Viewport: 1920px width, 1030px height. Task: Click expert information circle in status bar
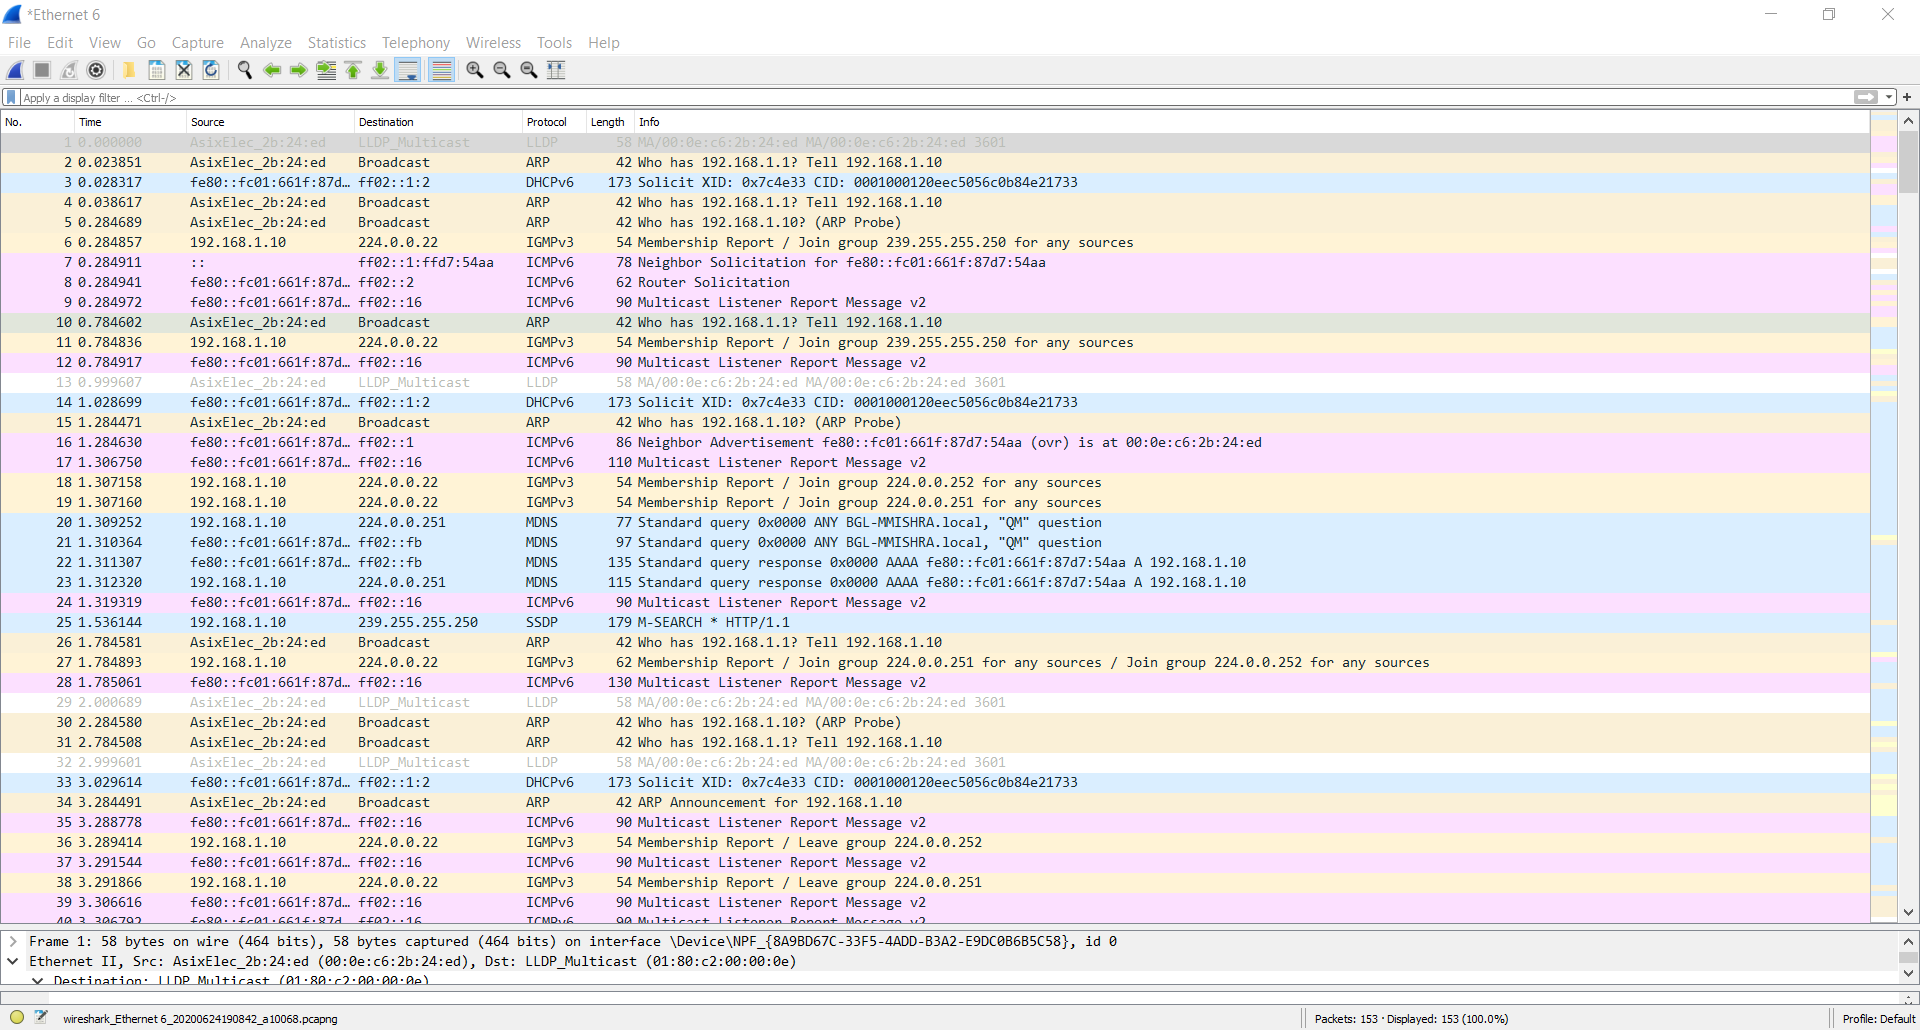pos(17,1018)
